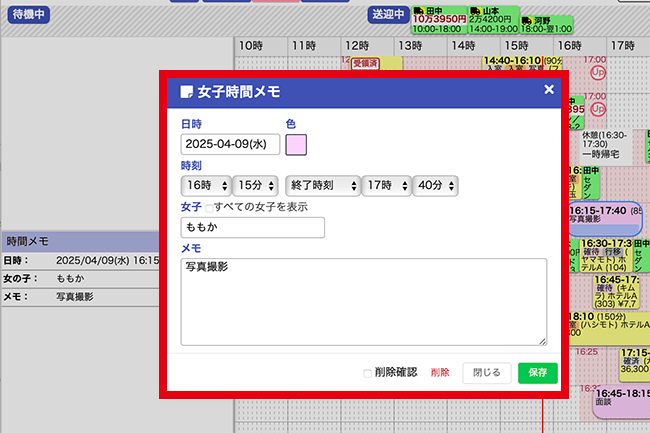Click the memo note icon in dialog title
This screenshot has height=433, width=650.
click(185, 91)
